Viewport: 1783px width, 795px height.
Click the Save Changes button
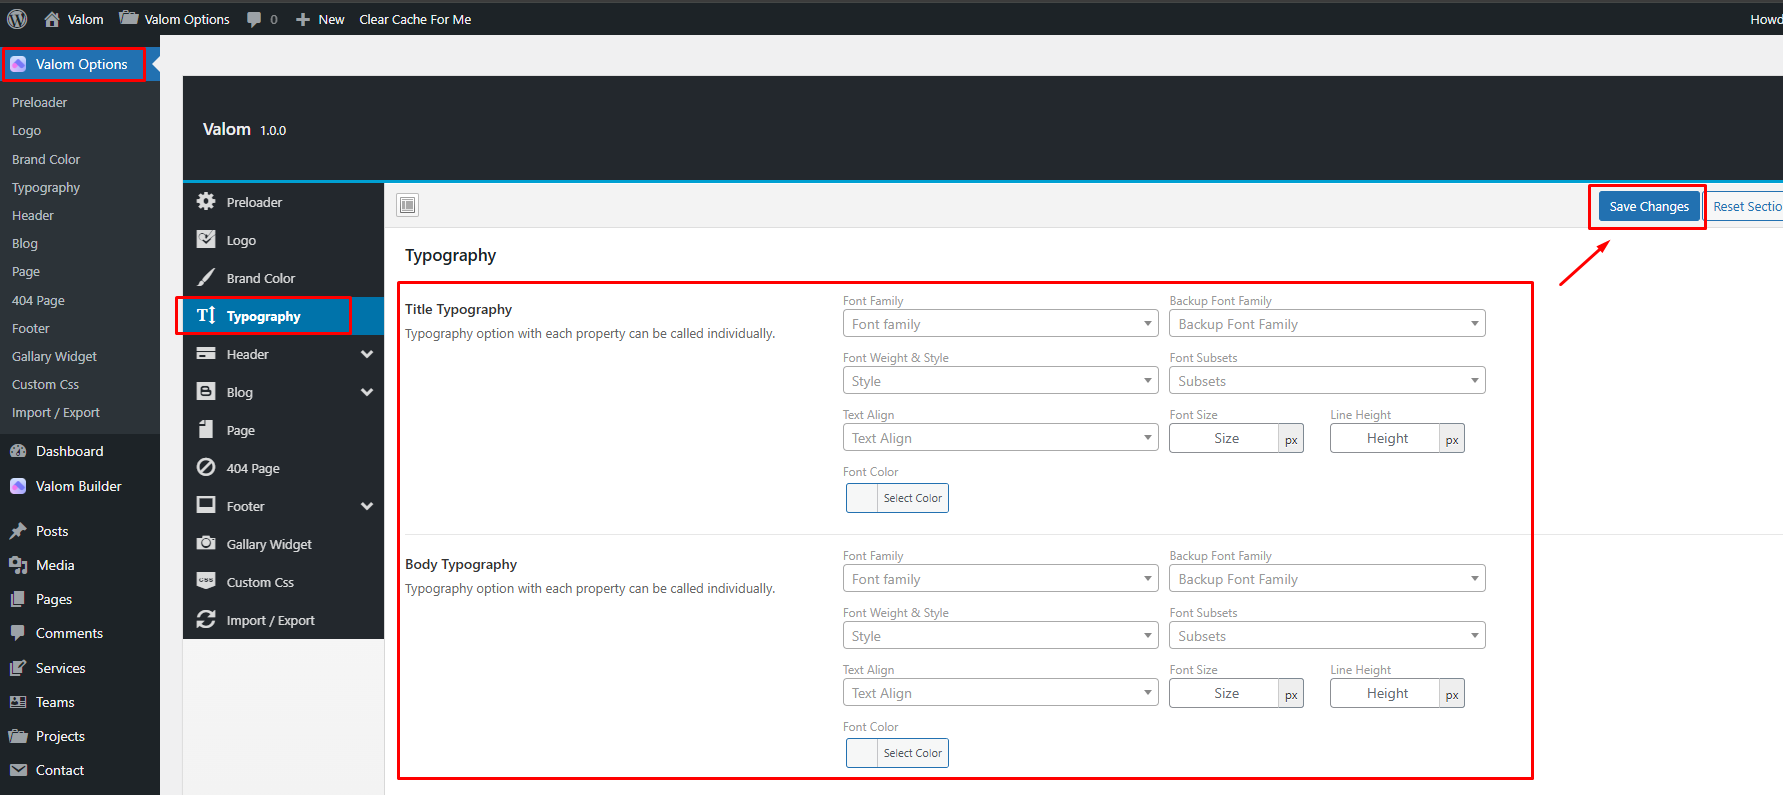tap(1648, 207)
